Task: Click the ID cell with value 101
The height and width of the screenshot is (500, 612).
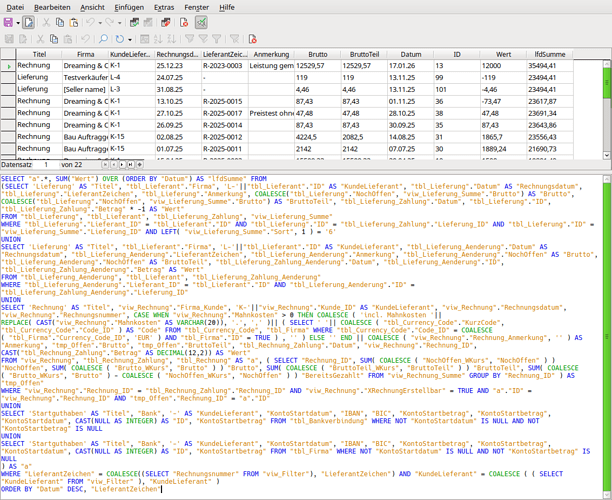Action: (457, 89)
